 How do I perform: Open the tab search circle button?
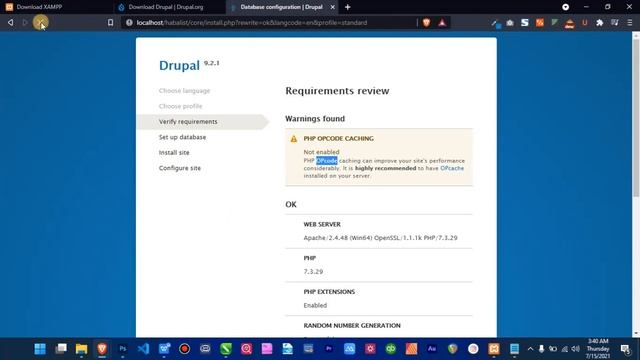565,7
